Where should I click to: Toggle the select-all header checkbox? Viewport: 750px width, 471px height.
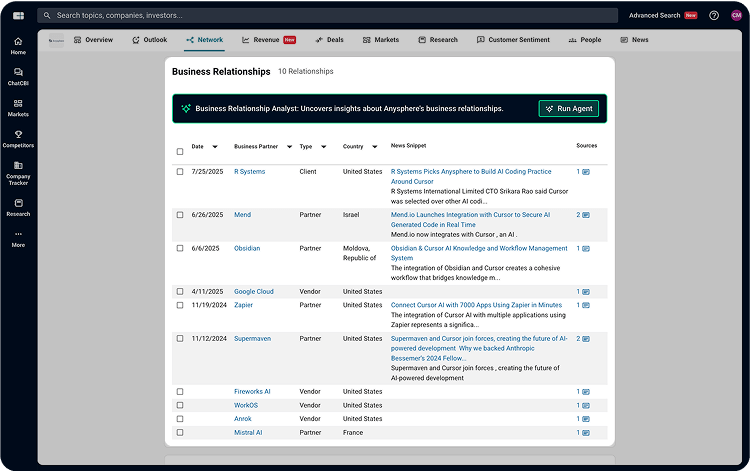(x=180, y=152)
